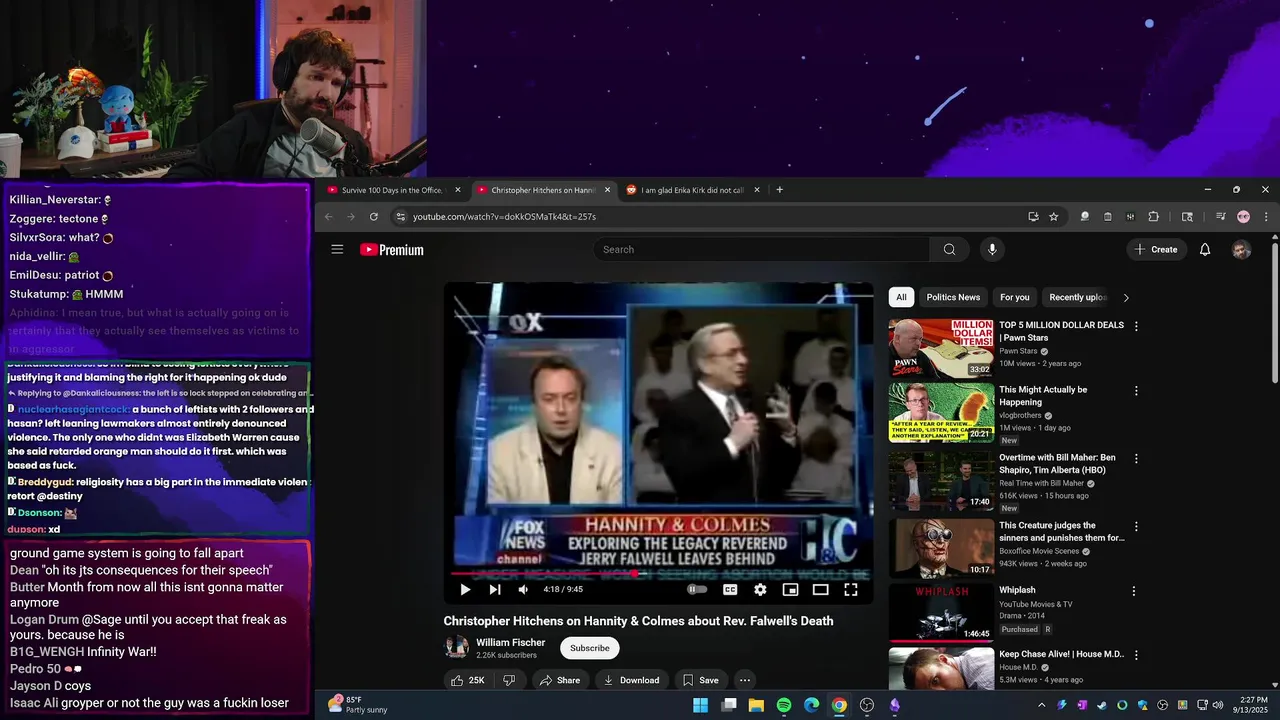The height and width of the screenshot is (720, 1280).
Task: Open William Fischer channel link
Action: (x=511, y=642)
